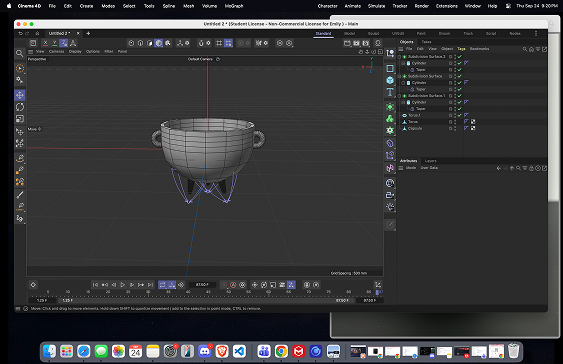Switch to the Layers tab
The height and width of the screenshot is (364, 563).
(x=431, y=161)
